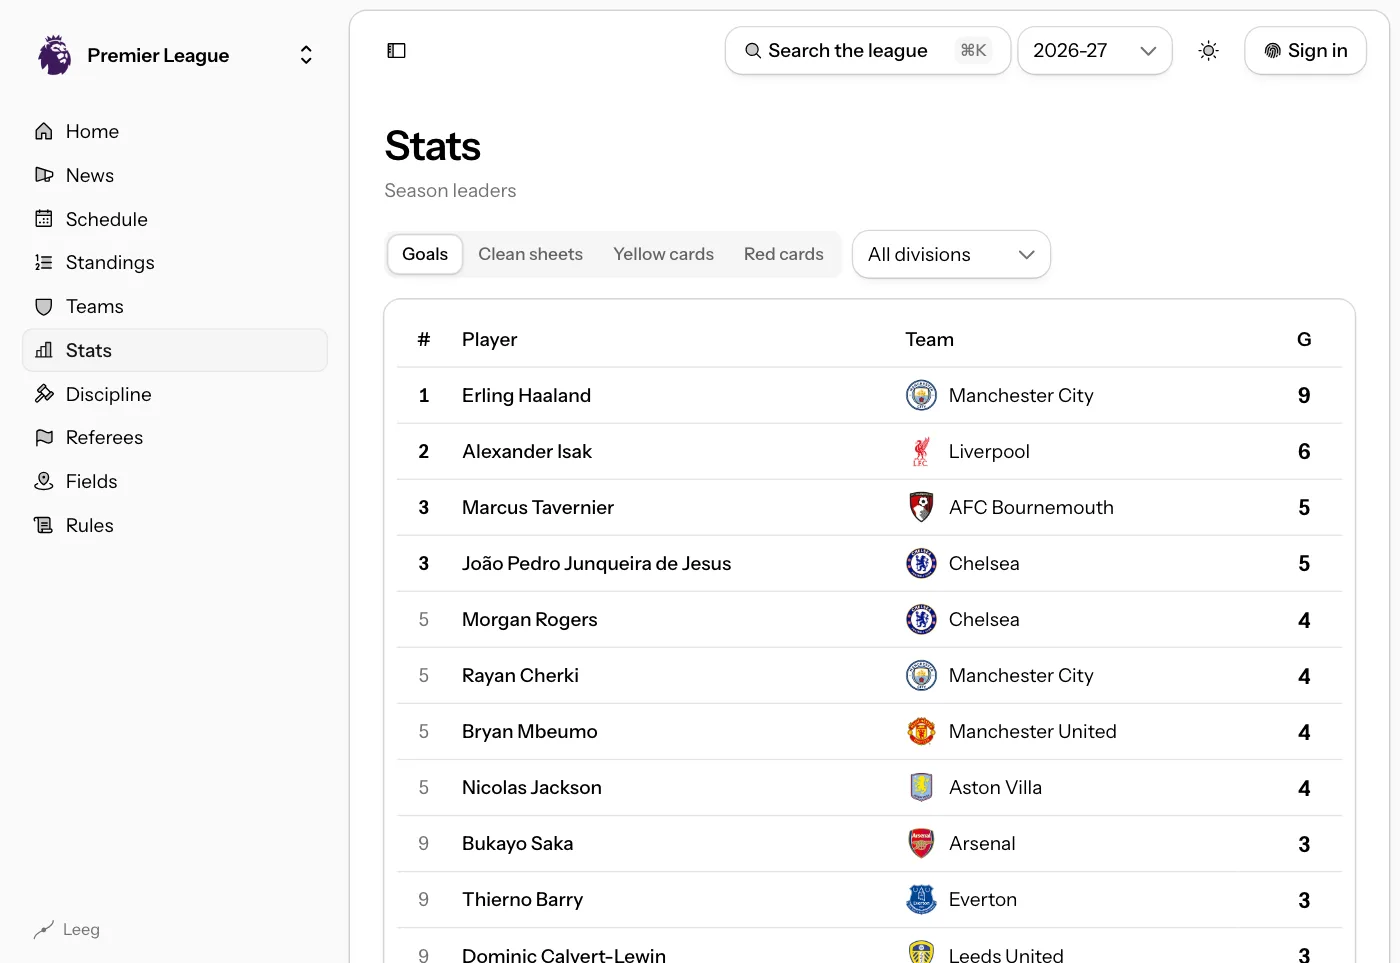
Task: Open player Alexander Isak
Action: pyautogui.click(x=527, y=451)
